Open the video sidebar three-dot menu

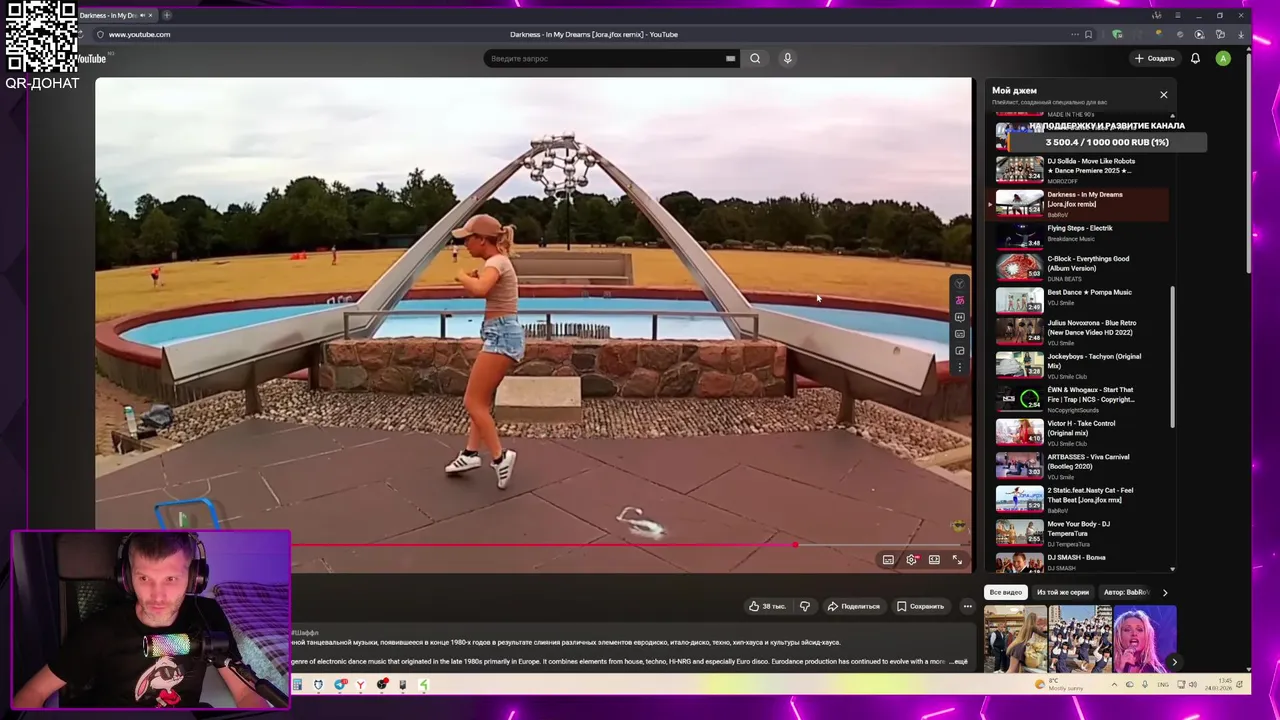[x=959, y=368]
